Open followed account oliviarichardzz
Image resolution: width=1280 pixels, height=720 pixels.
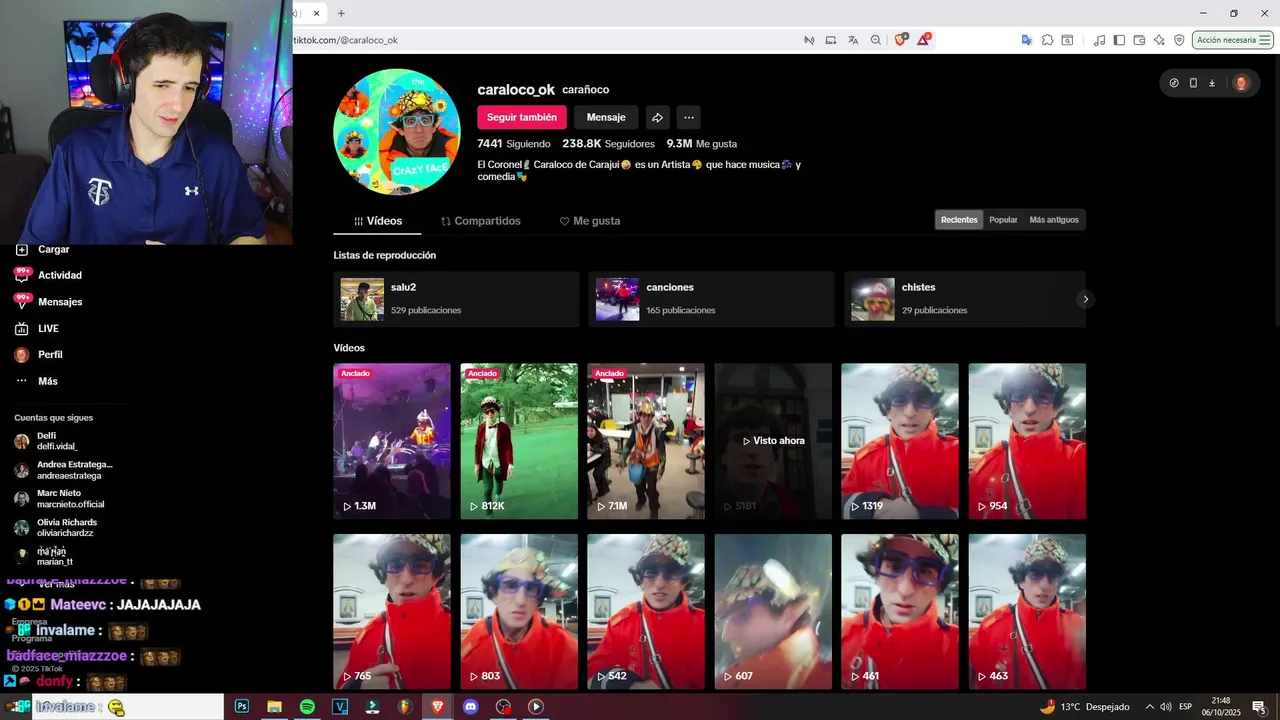pos(56,528)
